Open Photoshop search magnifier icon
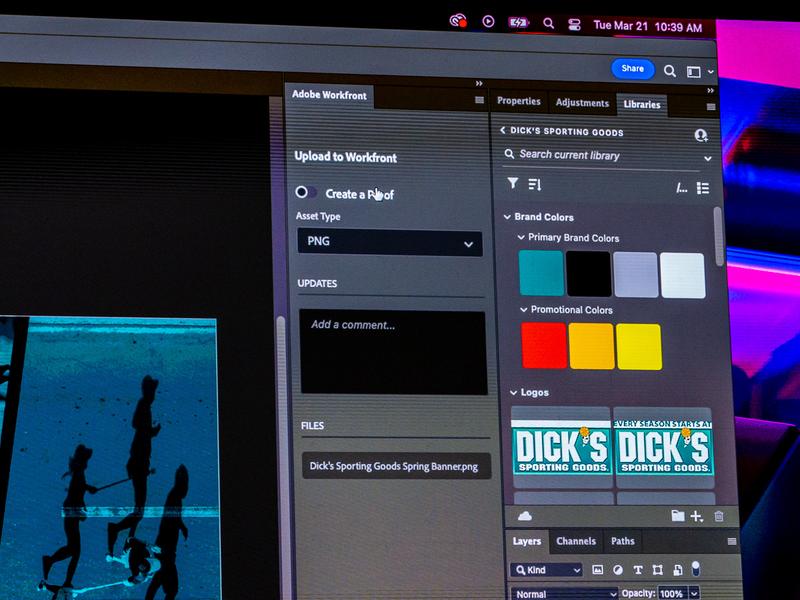This screenshot has height=600, width=800. (670, 71)
